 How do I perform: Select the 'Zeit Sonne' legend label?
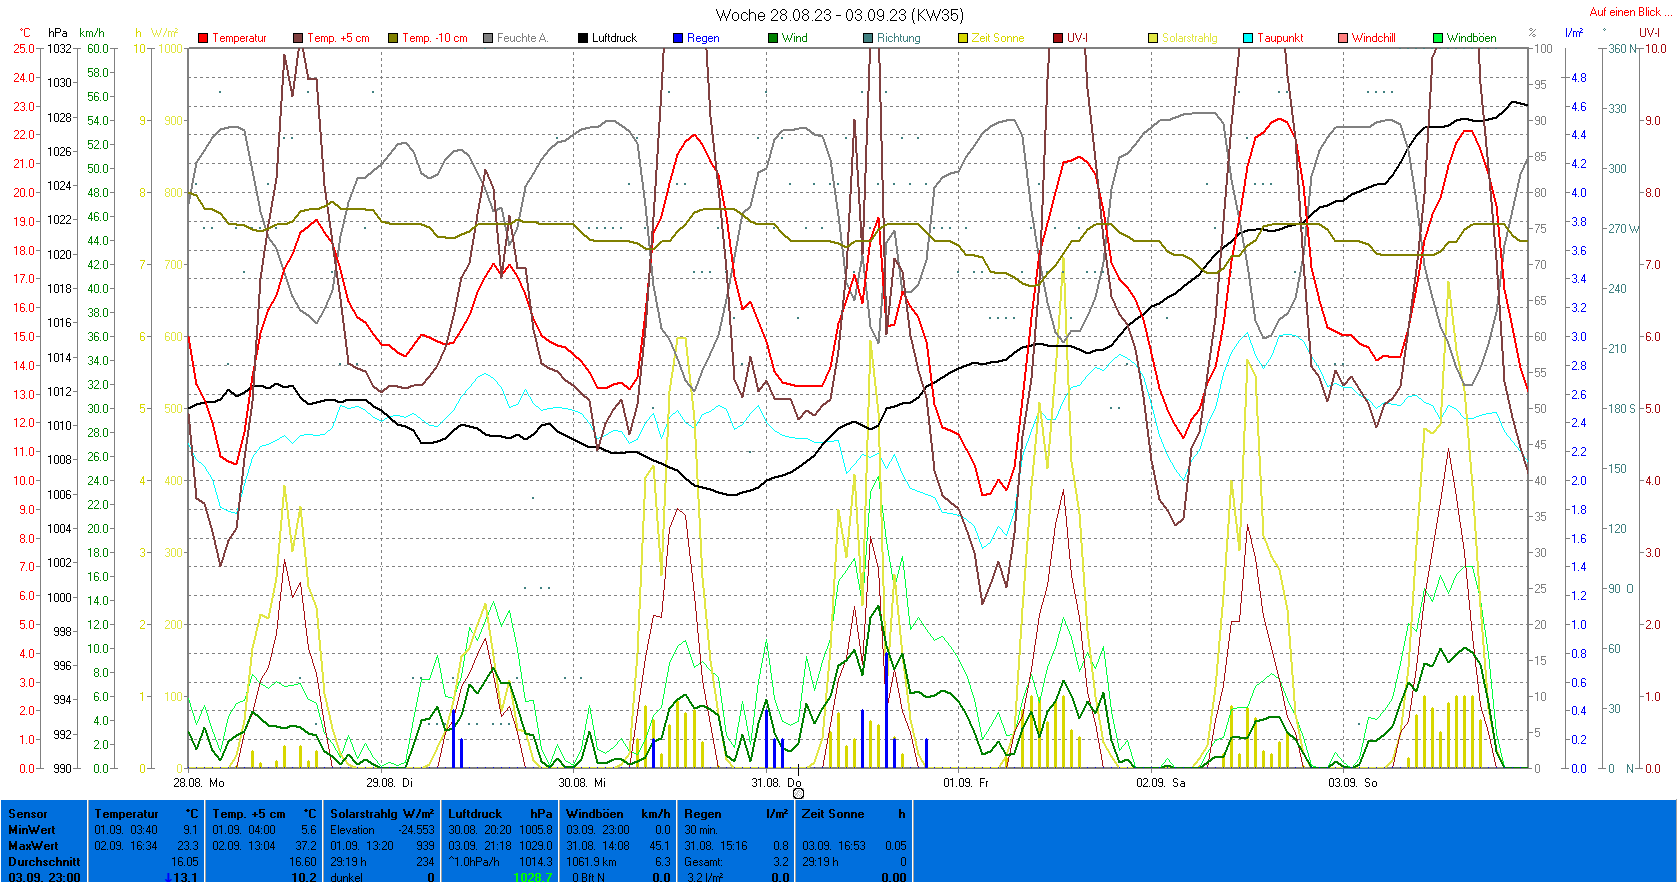[x=998, y=38]
